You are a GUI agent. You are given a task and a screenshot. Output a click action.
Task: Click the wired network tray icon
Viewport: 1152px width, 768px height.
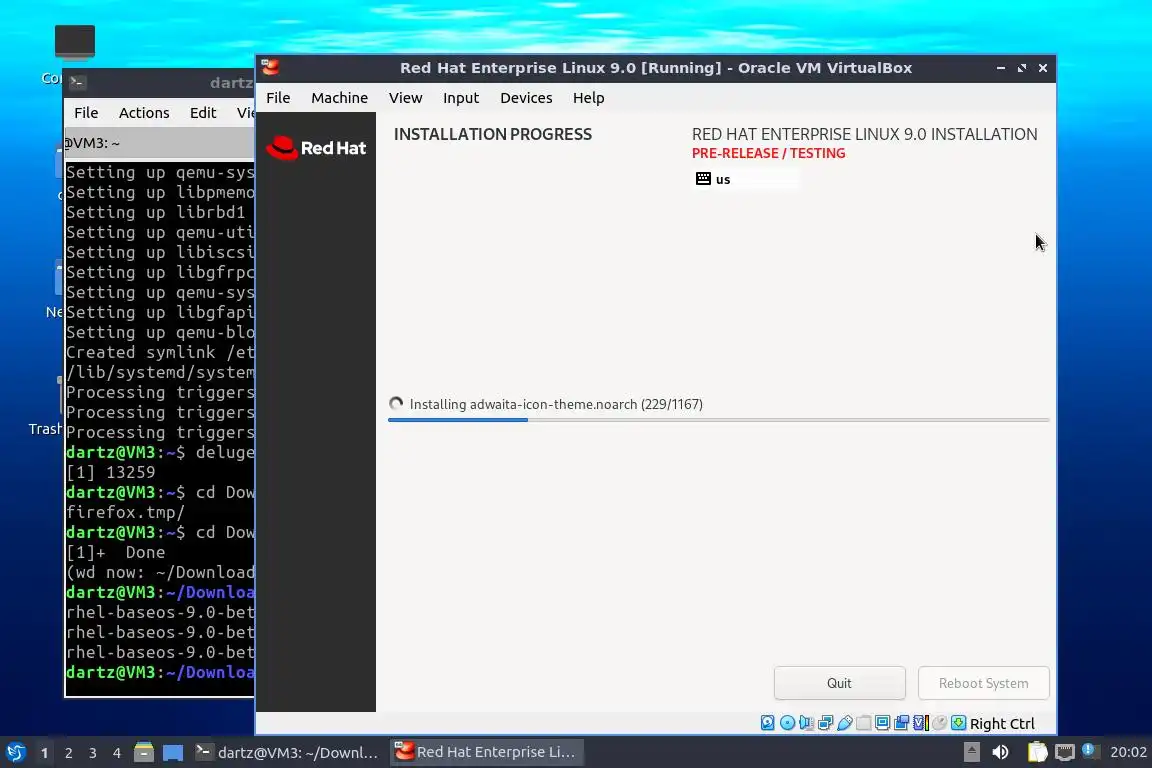click(1065, 752)
